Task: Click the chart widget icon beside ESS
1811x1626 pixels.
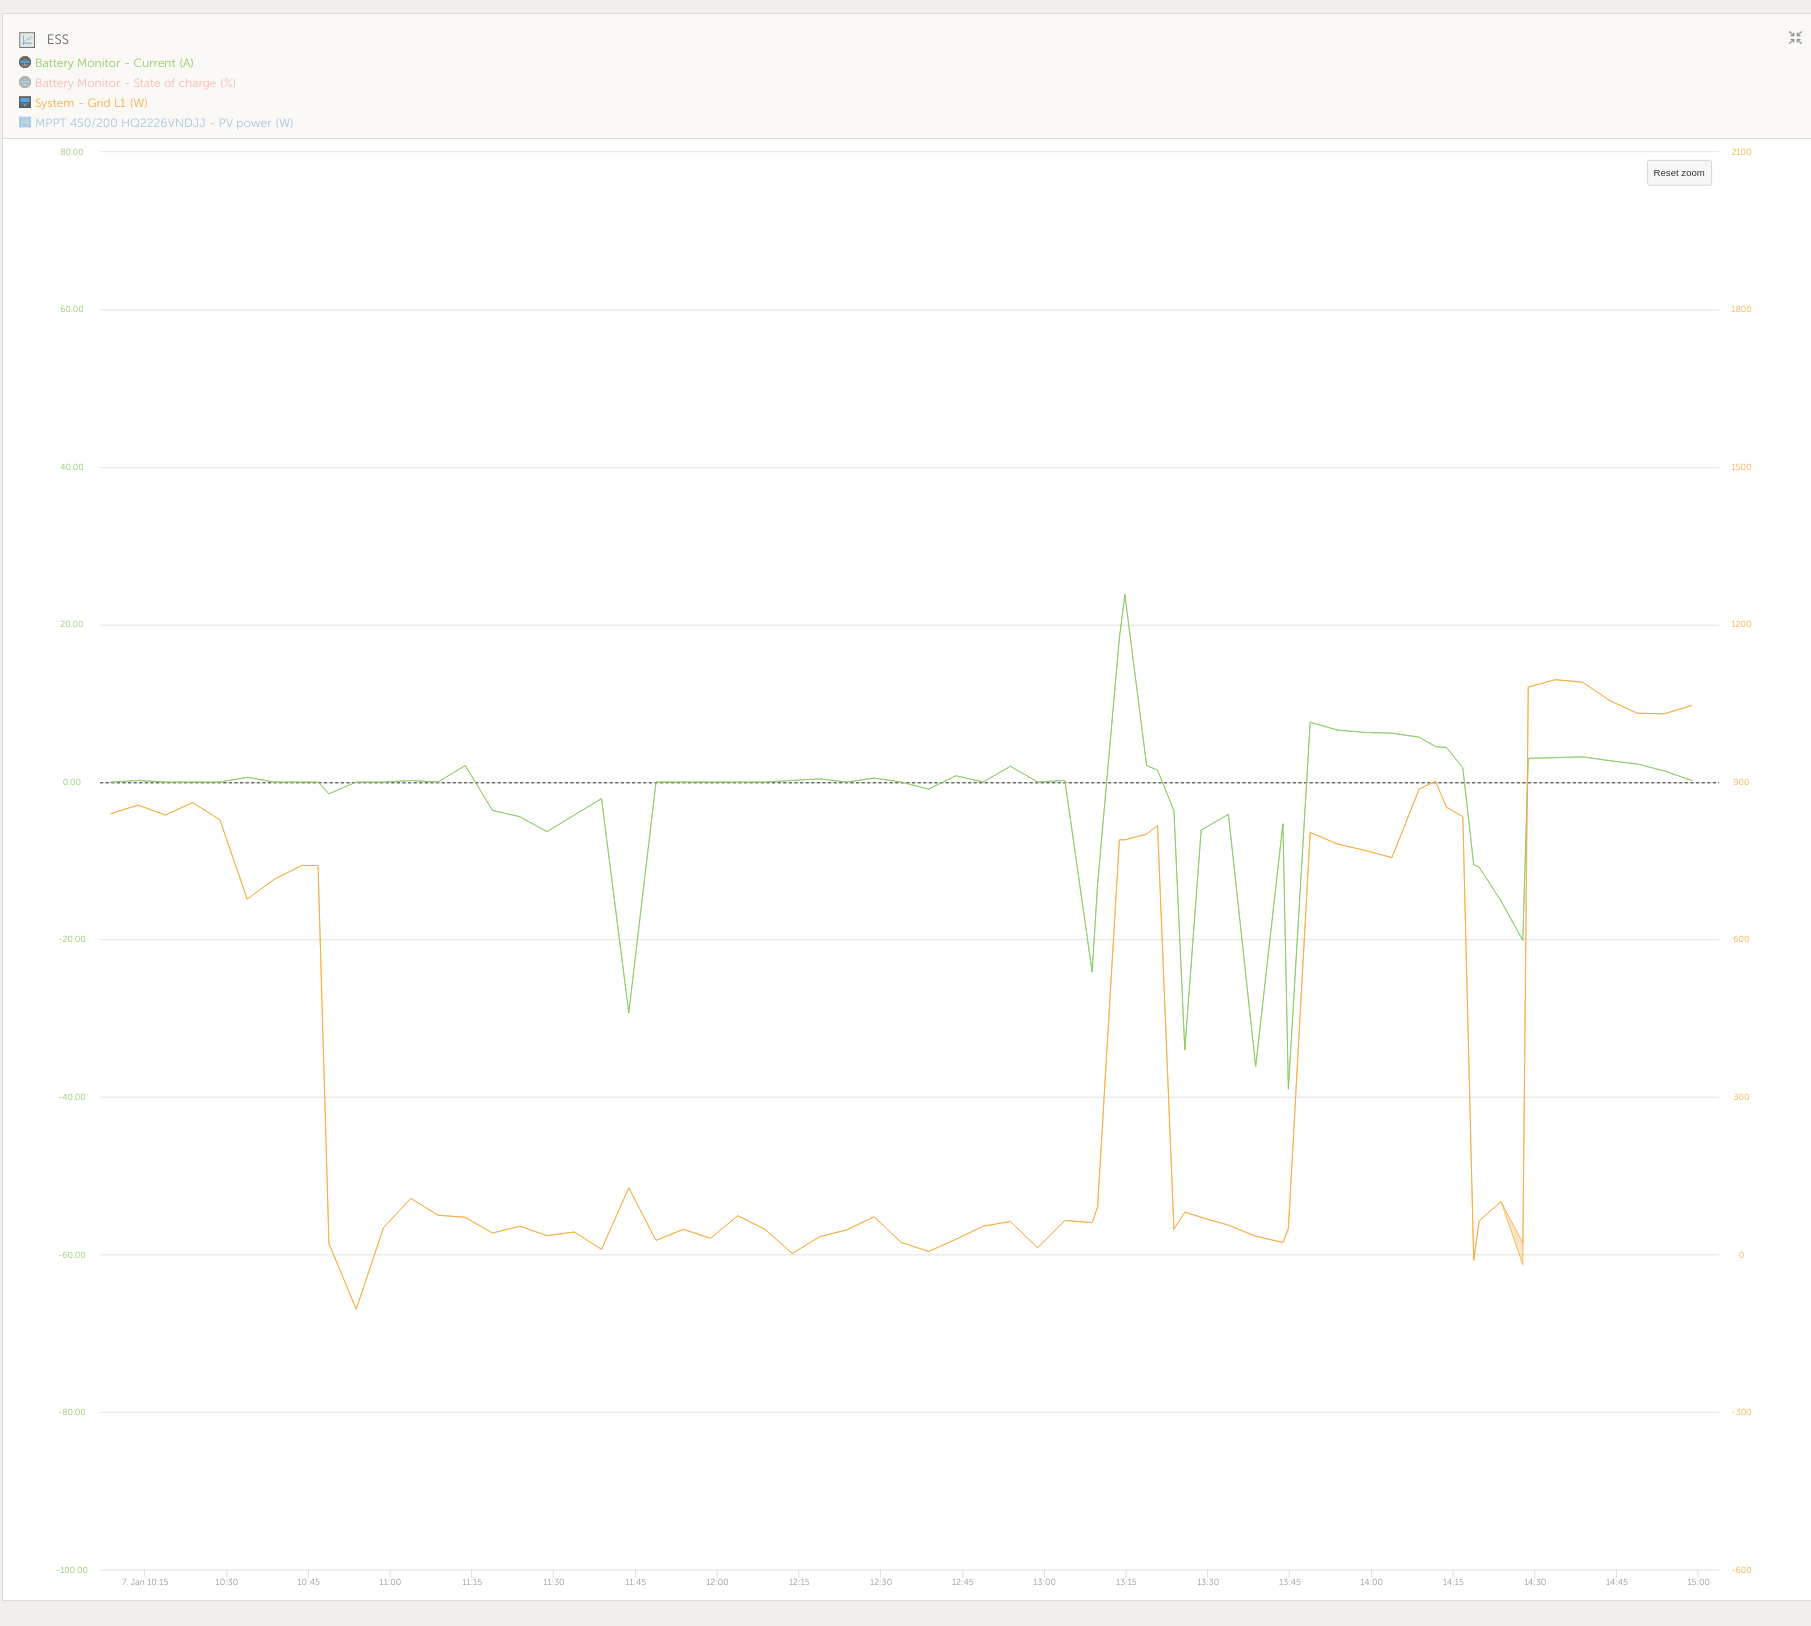Action: 27,40
